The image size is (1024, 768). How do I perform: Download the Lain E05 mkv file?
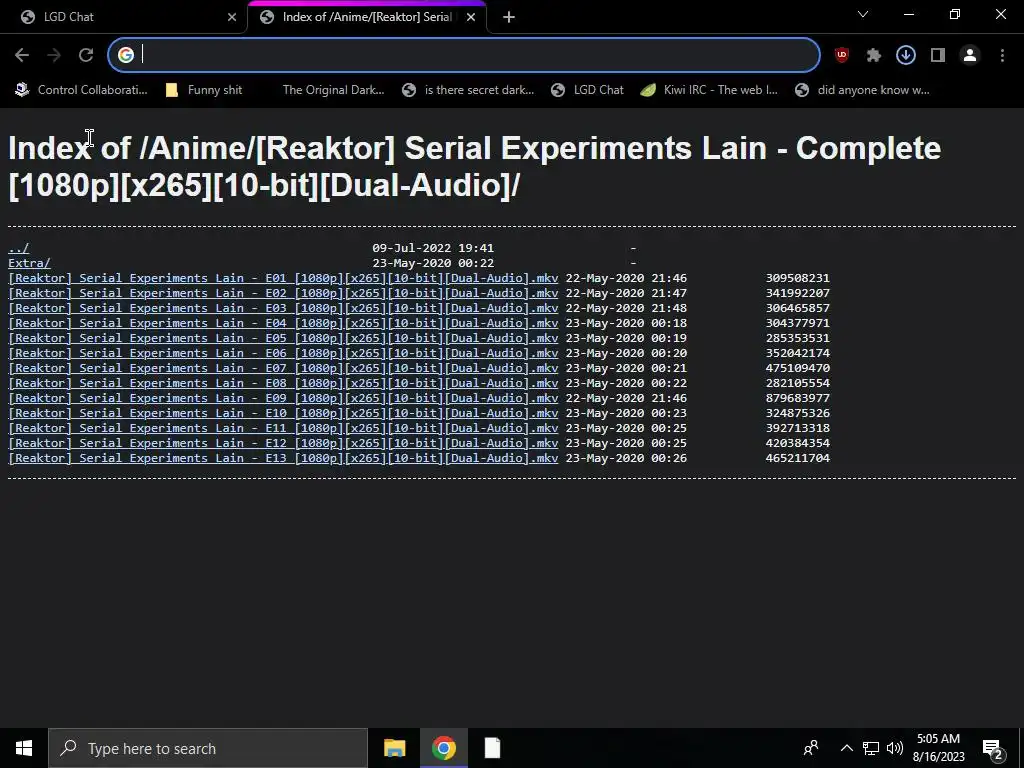pyautogui.click(x=283, y=338)
